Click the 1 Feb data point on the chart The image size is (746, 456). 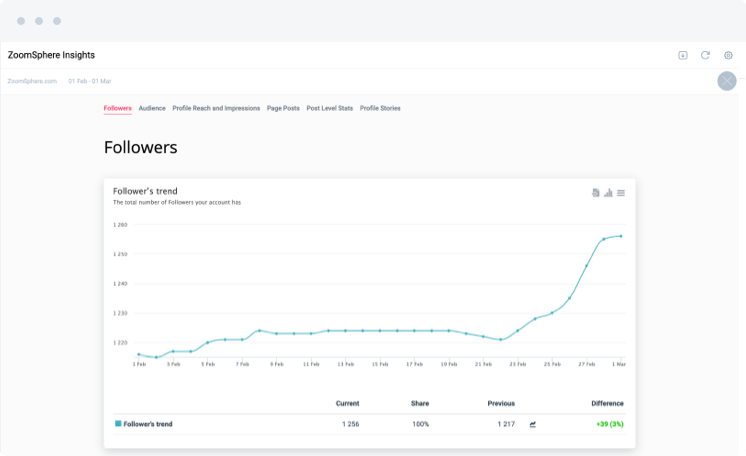[x=139, y=354]
